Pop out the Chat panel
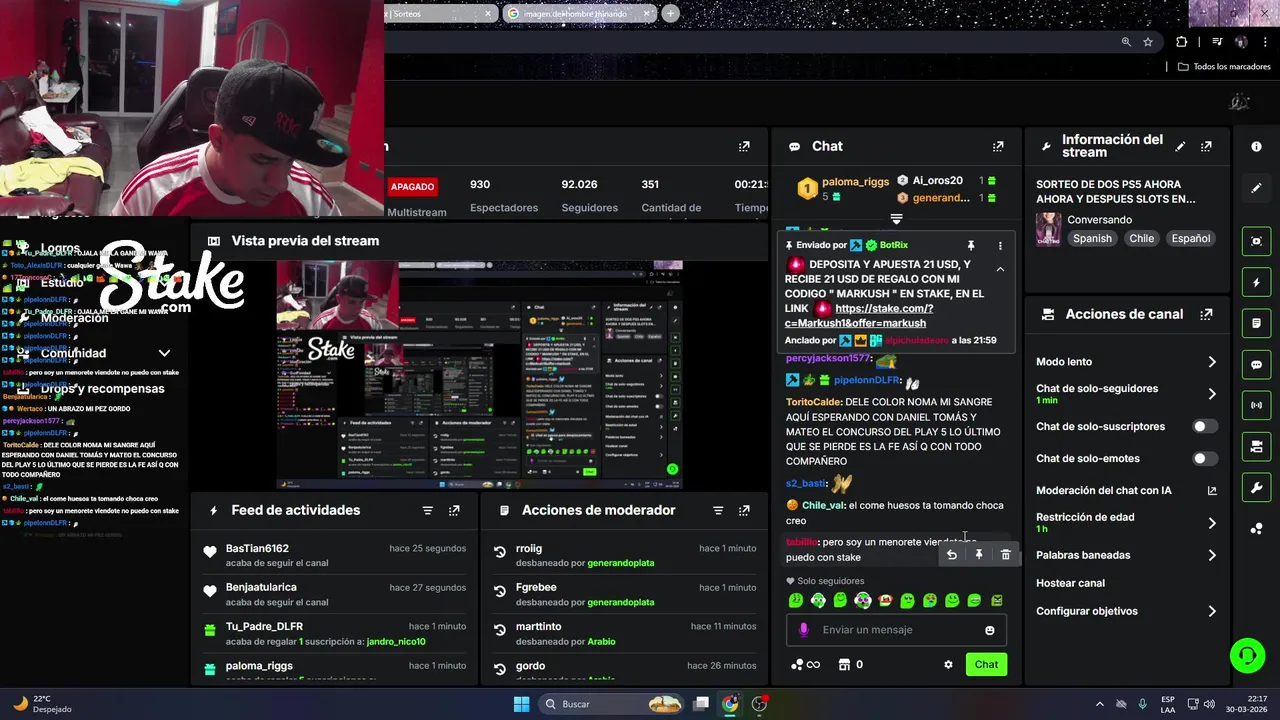Screen dimensions: 1280x720 998,146
